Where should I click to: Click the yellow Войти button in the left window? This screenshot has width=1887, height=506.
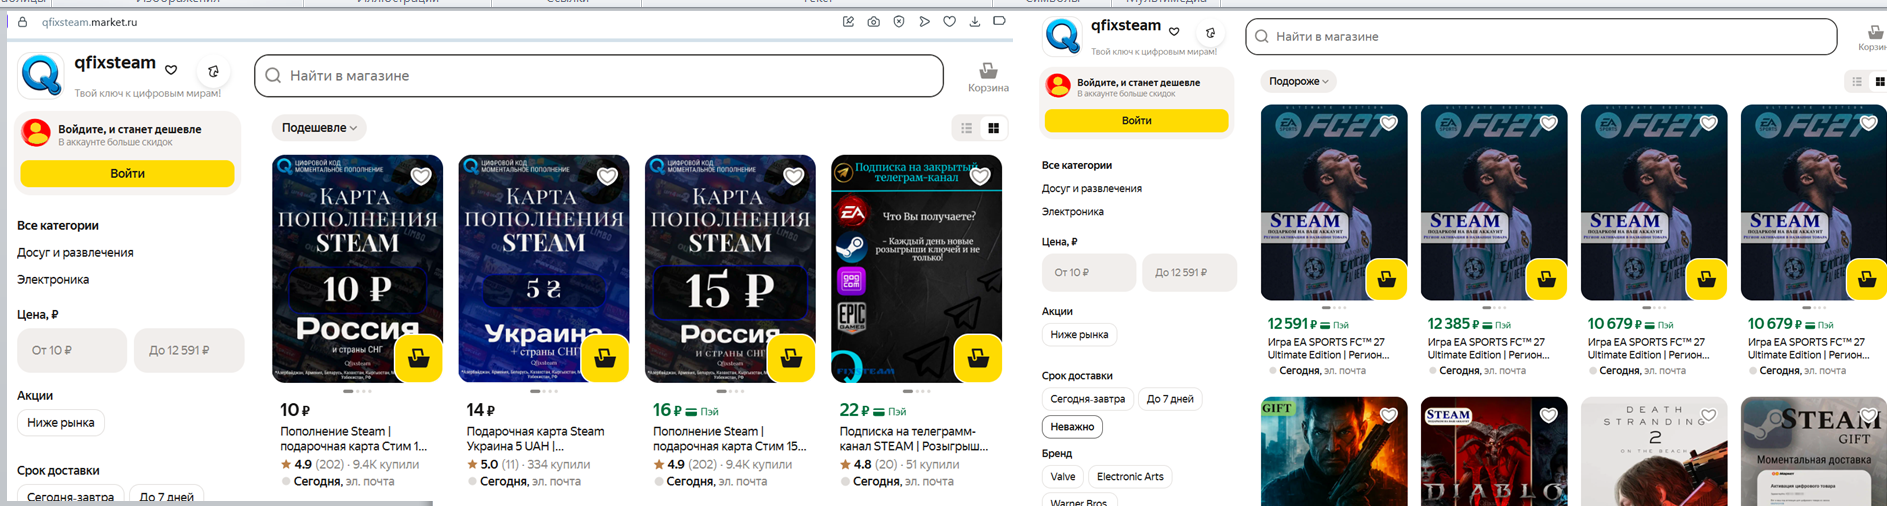[x=127, y=174]
